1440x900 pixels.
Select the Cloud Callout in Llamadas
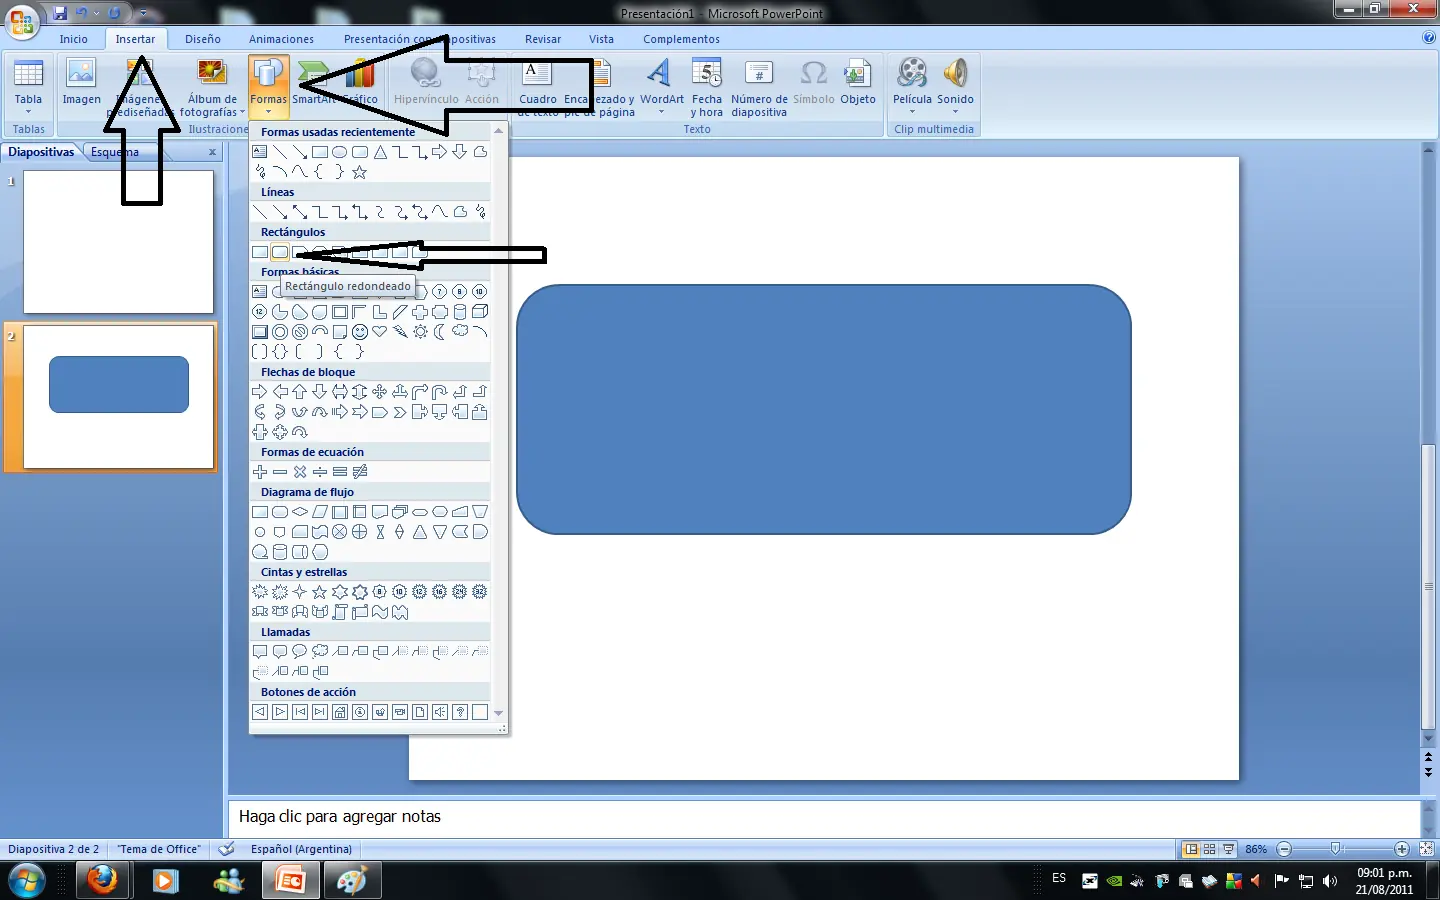pos(320,652)
